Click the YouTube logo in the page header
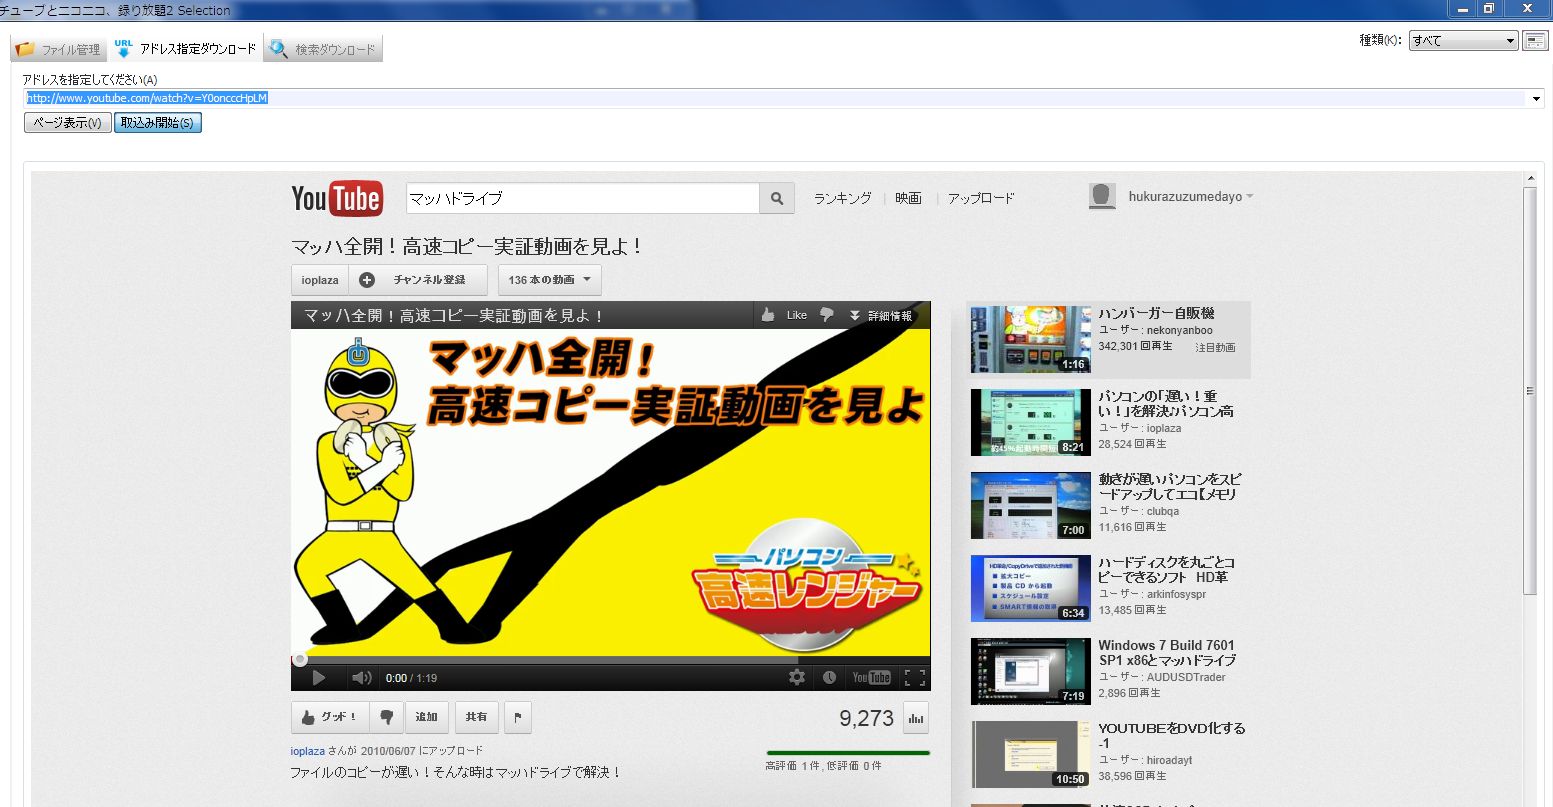1553x807 pixels. coord(336,198)
